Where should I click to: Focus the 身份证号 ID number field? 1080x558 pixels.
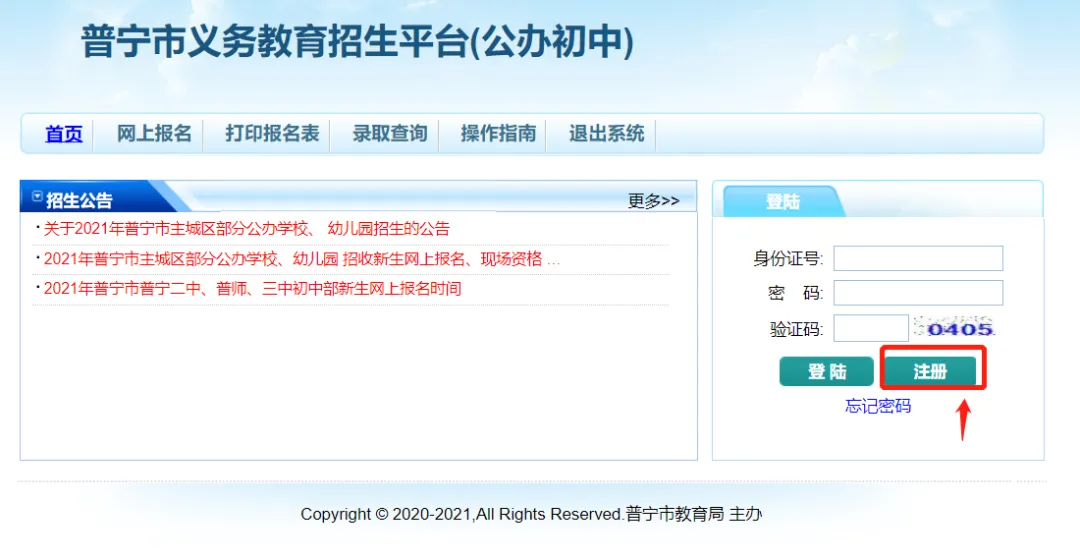pos(918,258)
